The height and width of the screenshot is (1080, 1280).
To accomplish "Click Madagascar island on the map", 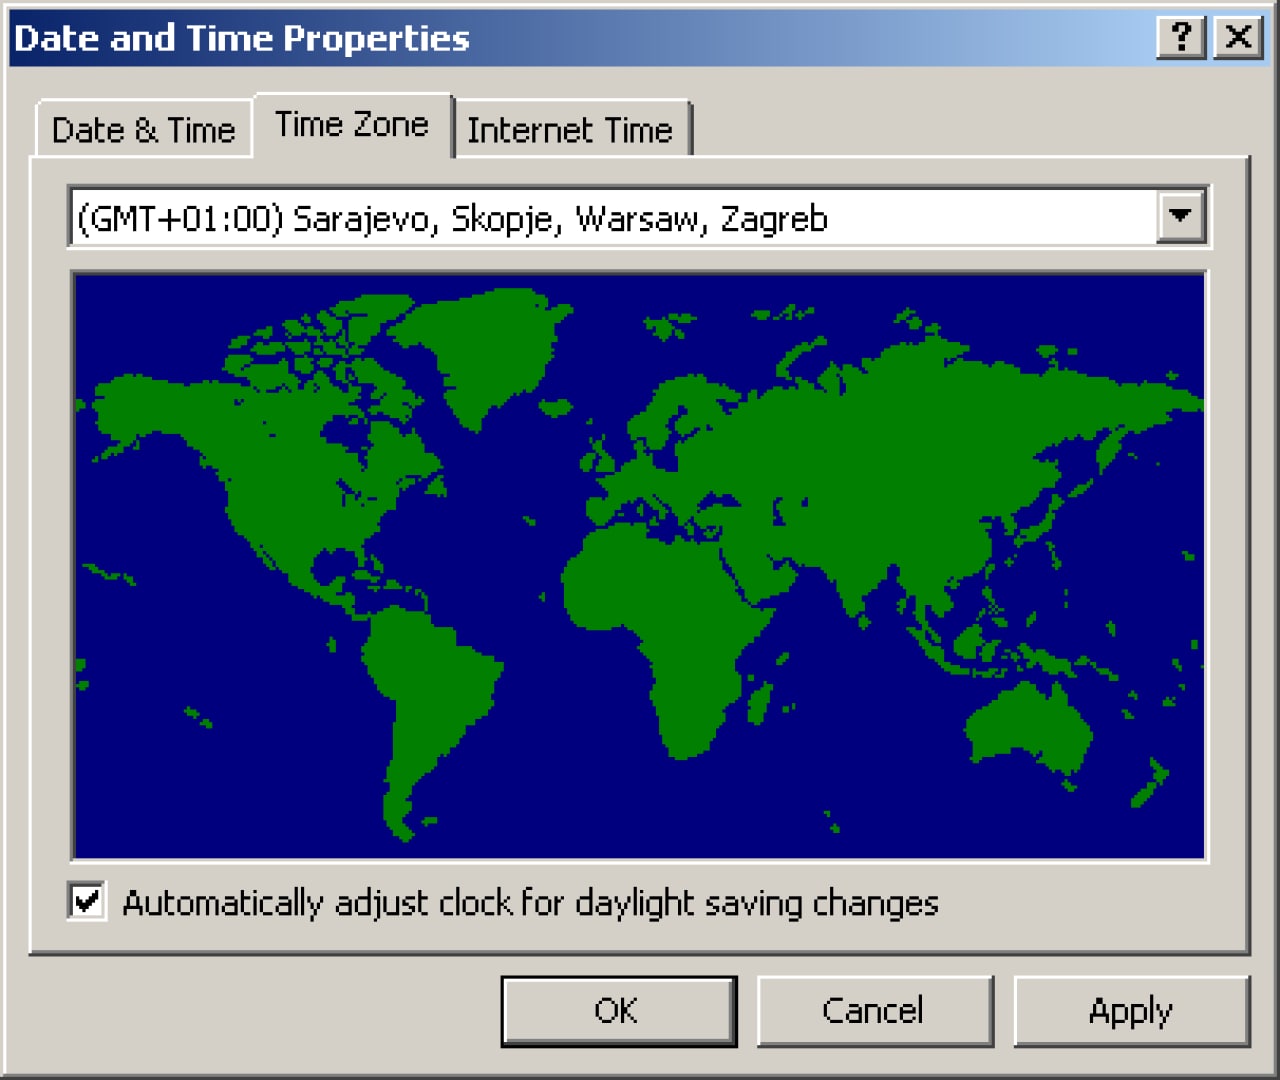I will (759, 702).
